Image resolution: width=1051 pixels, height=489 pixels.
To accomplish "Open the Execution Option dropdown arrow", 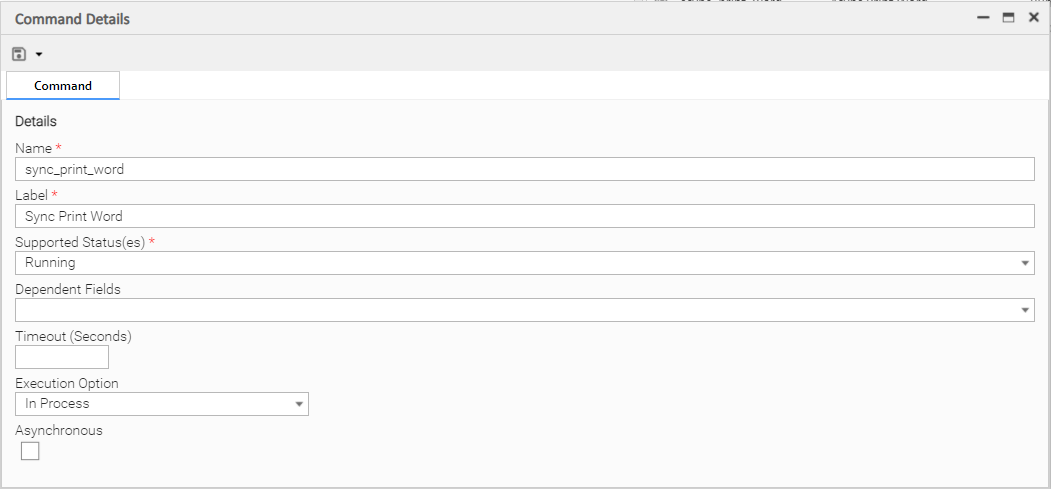I will click(x=299, y=404).
